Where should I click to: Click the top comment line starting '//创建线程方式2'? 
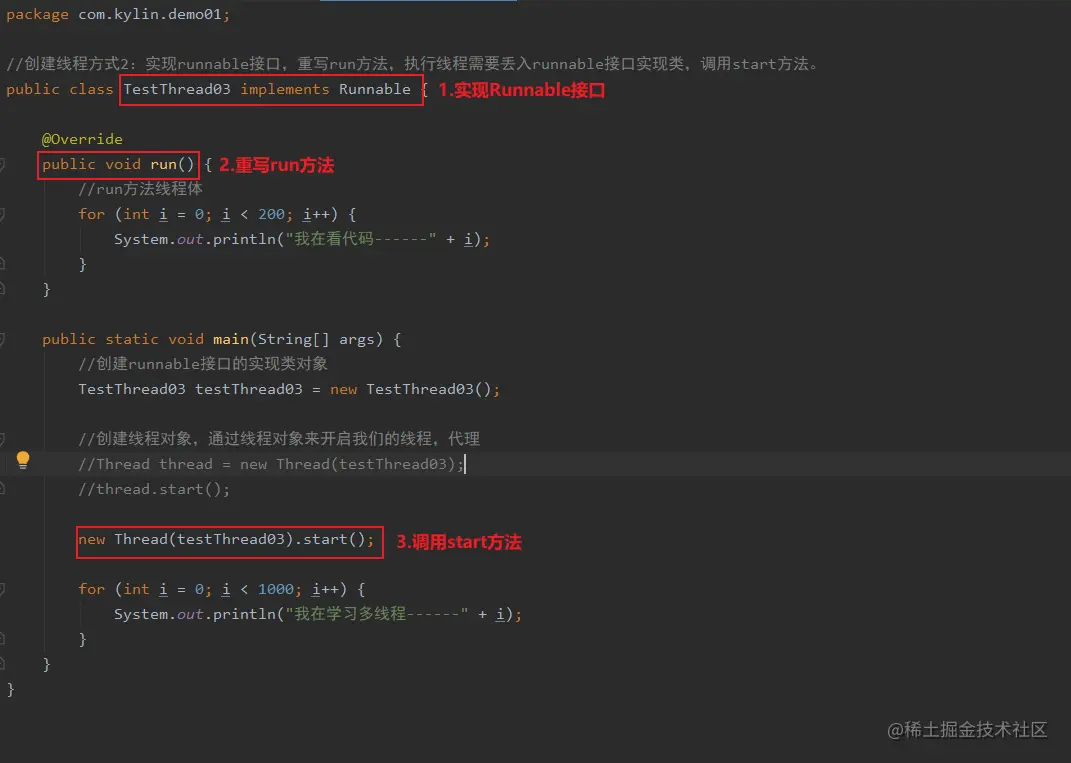click(412, 64)
